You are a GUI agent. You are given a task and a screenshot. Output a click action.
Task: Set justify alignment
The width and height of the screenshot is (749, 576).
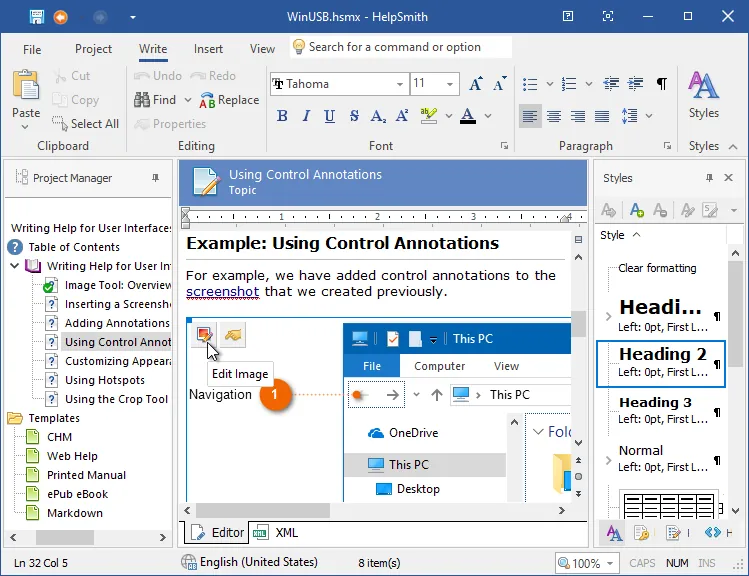pyautogui.click(x=602, y=116)
